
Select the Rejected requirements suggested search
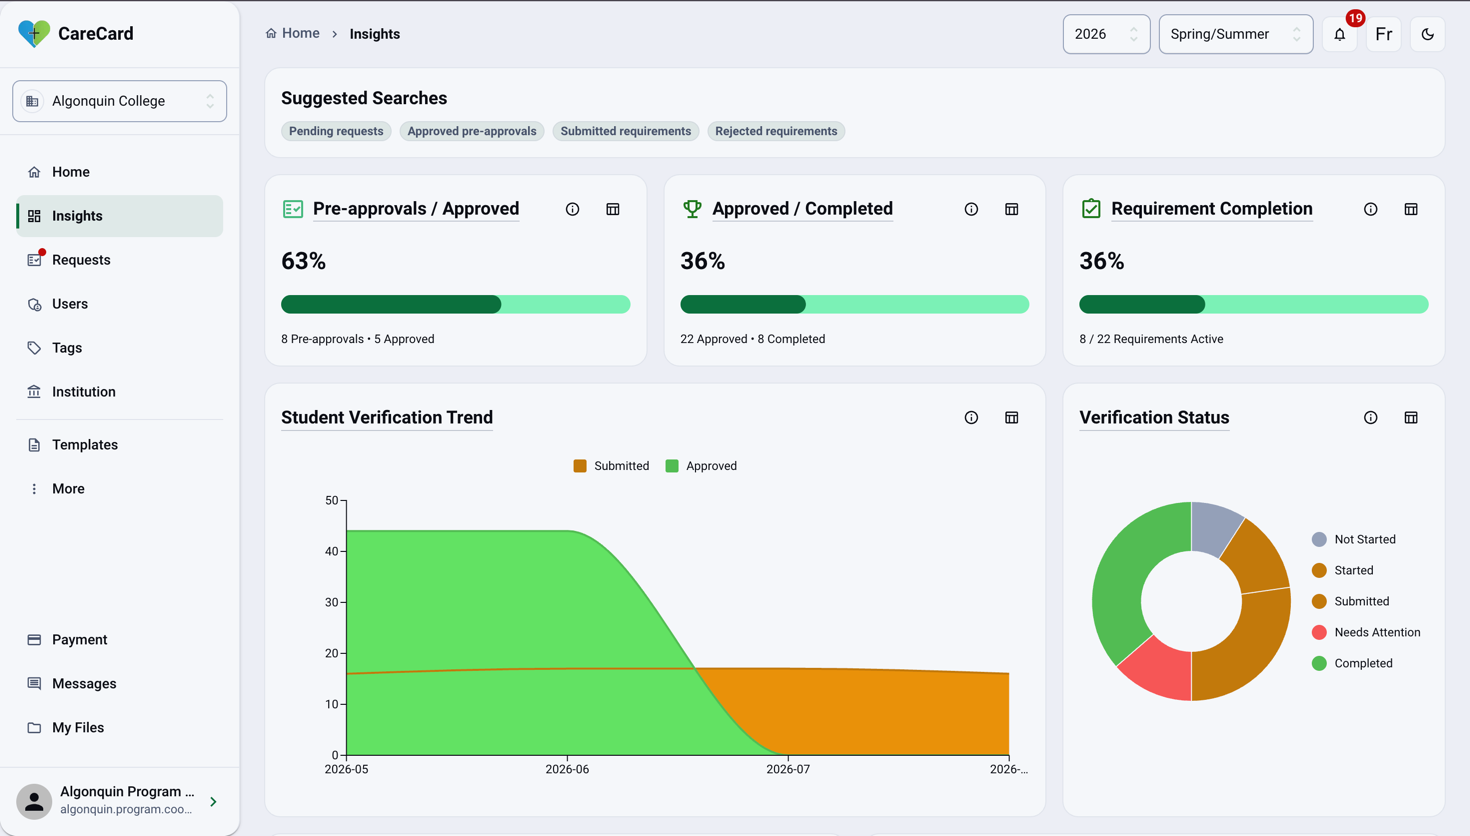pos(776,131)
